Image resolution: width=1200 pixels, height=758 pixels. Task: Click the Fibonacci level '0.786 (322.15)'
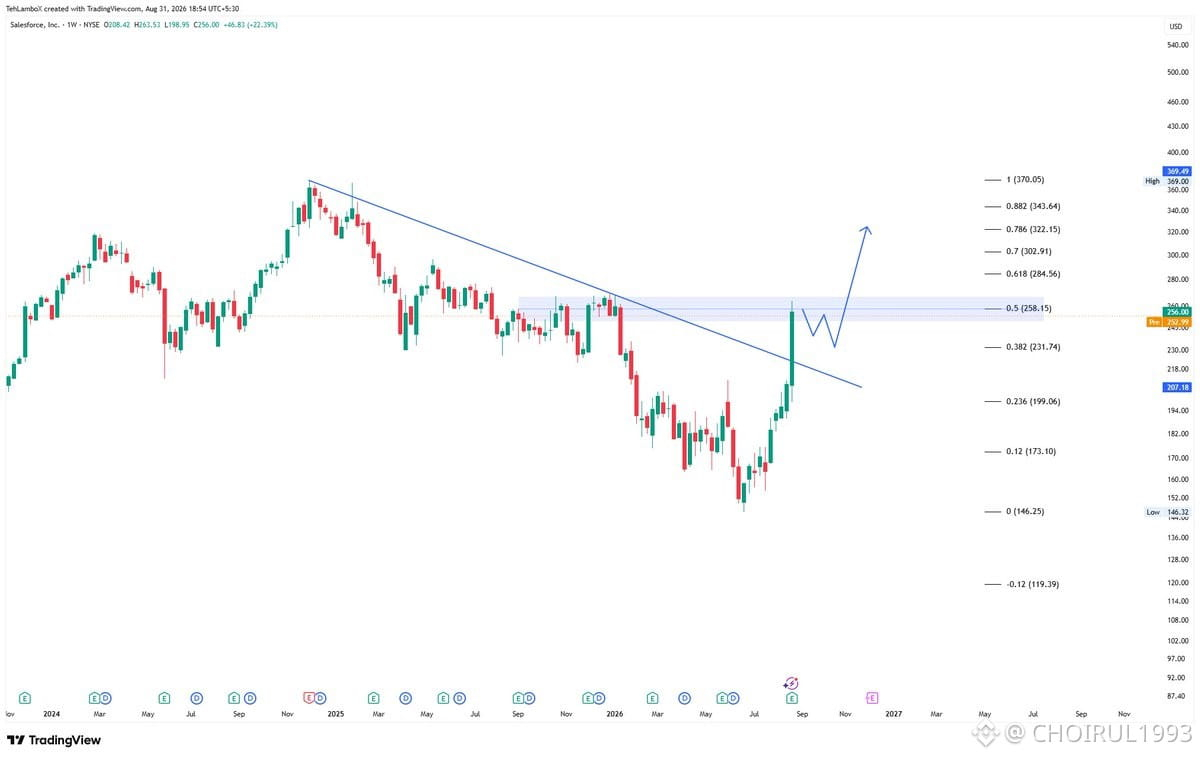pyautogui.click(x=1033, y=229)
